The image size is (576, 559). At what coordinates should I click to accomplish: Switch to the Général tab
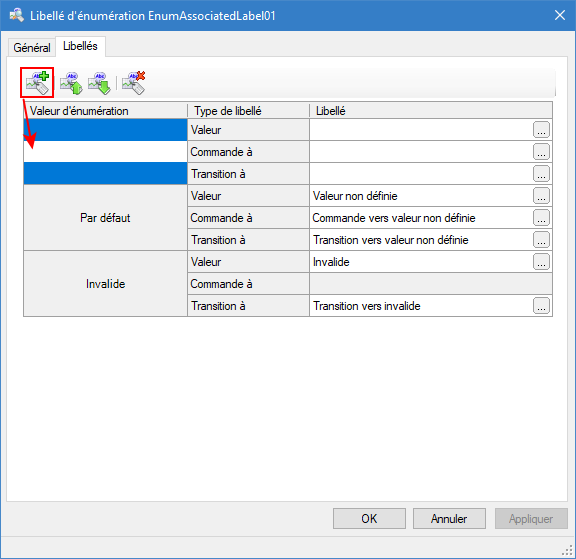[32, 48]
